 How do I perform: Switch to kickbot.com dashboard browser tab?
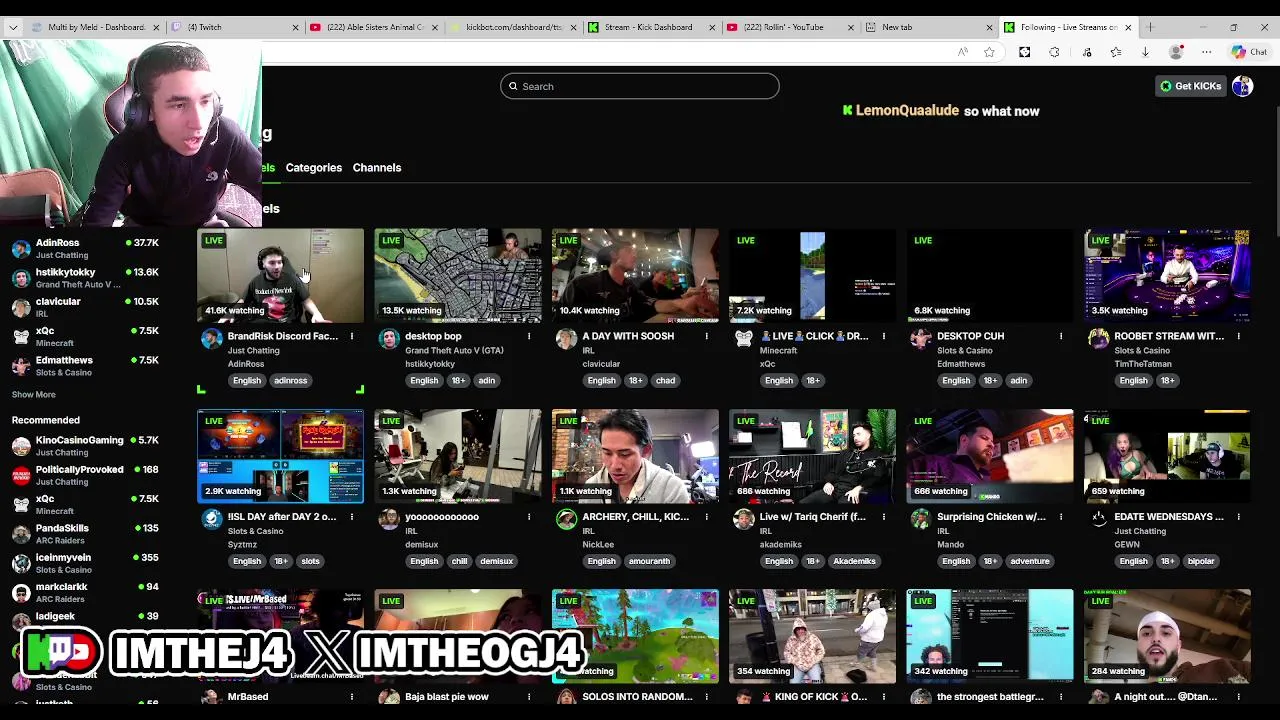(510, 27)
